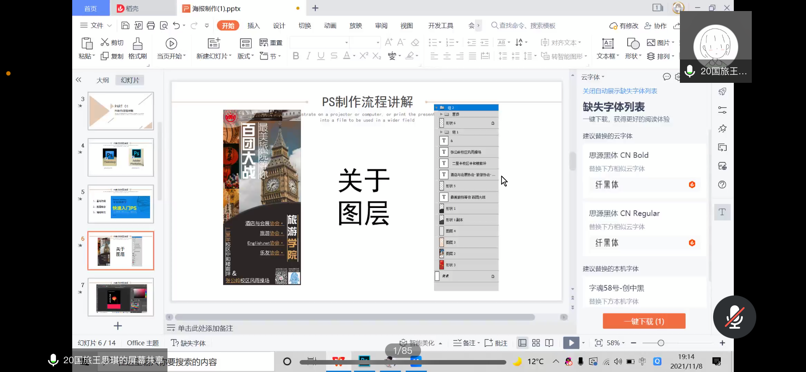Toggle Bold formatting button
Viewport: 806px width, 372px height.
pos(296,56)
